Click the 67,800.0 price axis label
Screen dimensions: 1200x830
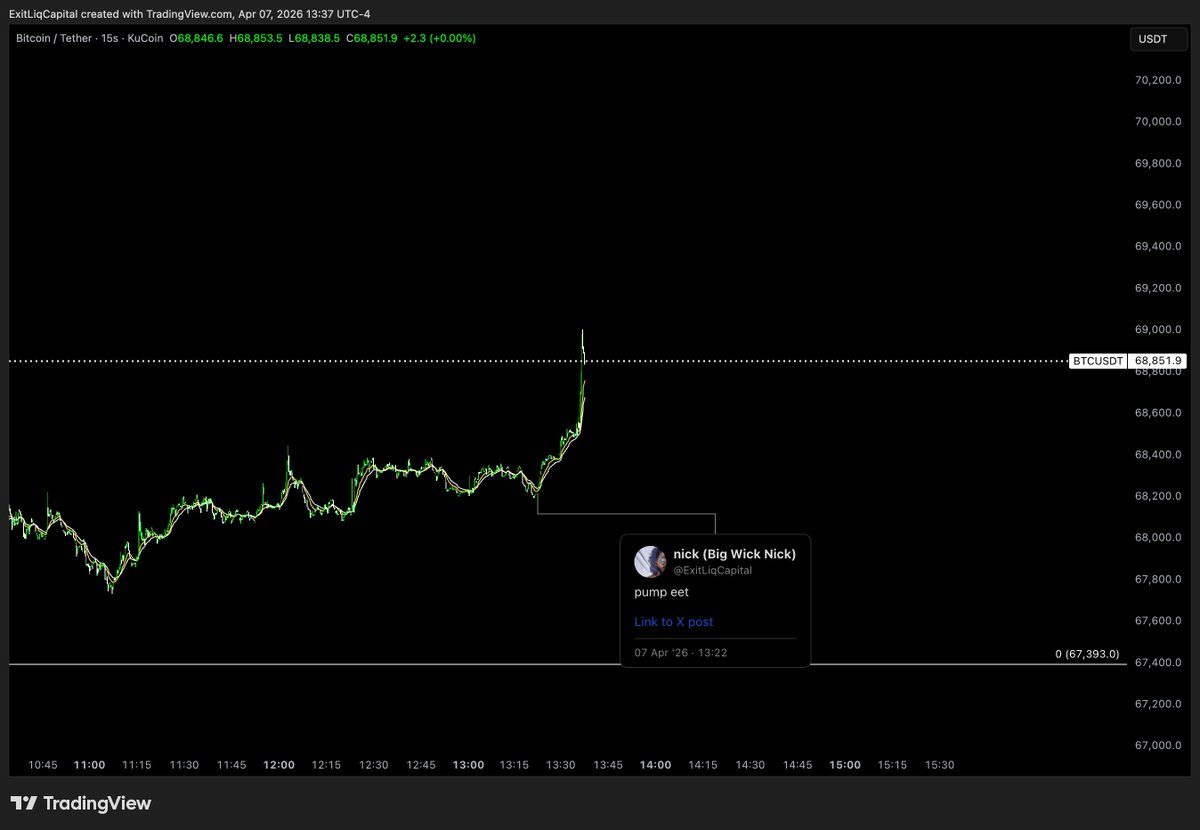pos(1158,580)
